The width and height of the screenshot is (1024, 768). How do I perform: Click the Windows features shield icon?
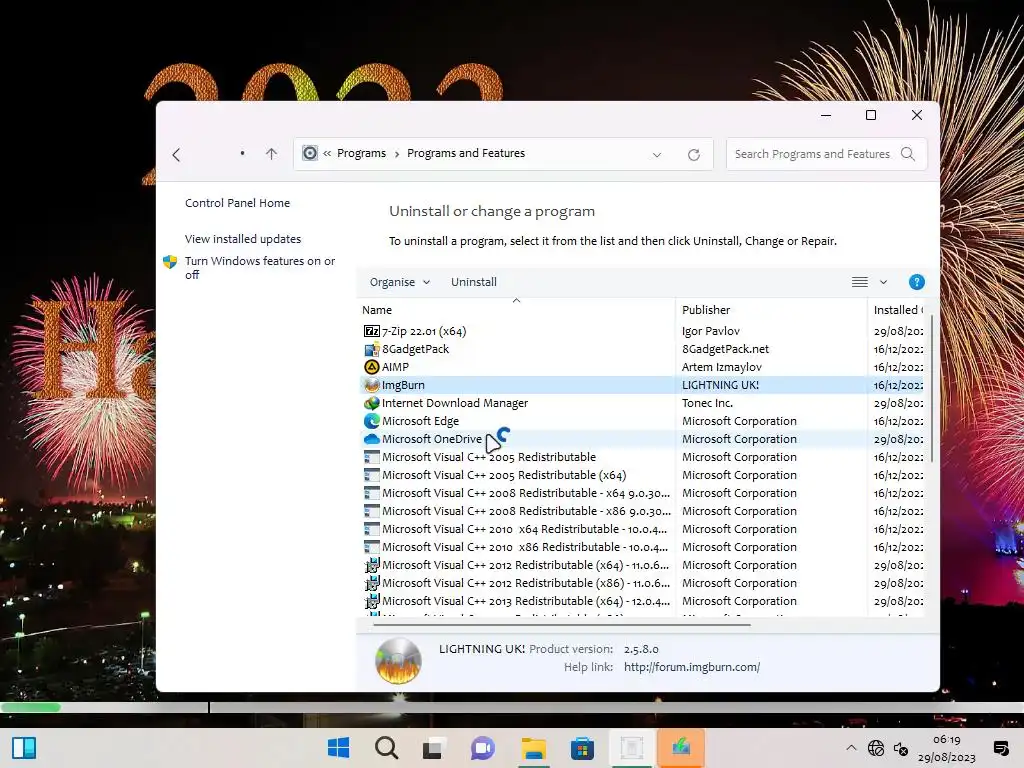click(x=170, y=262)
